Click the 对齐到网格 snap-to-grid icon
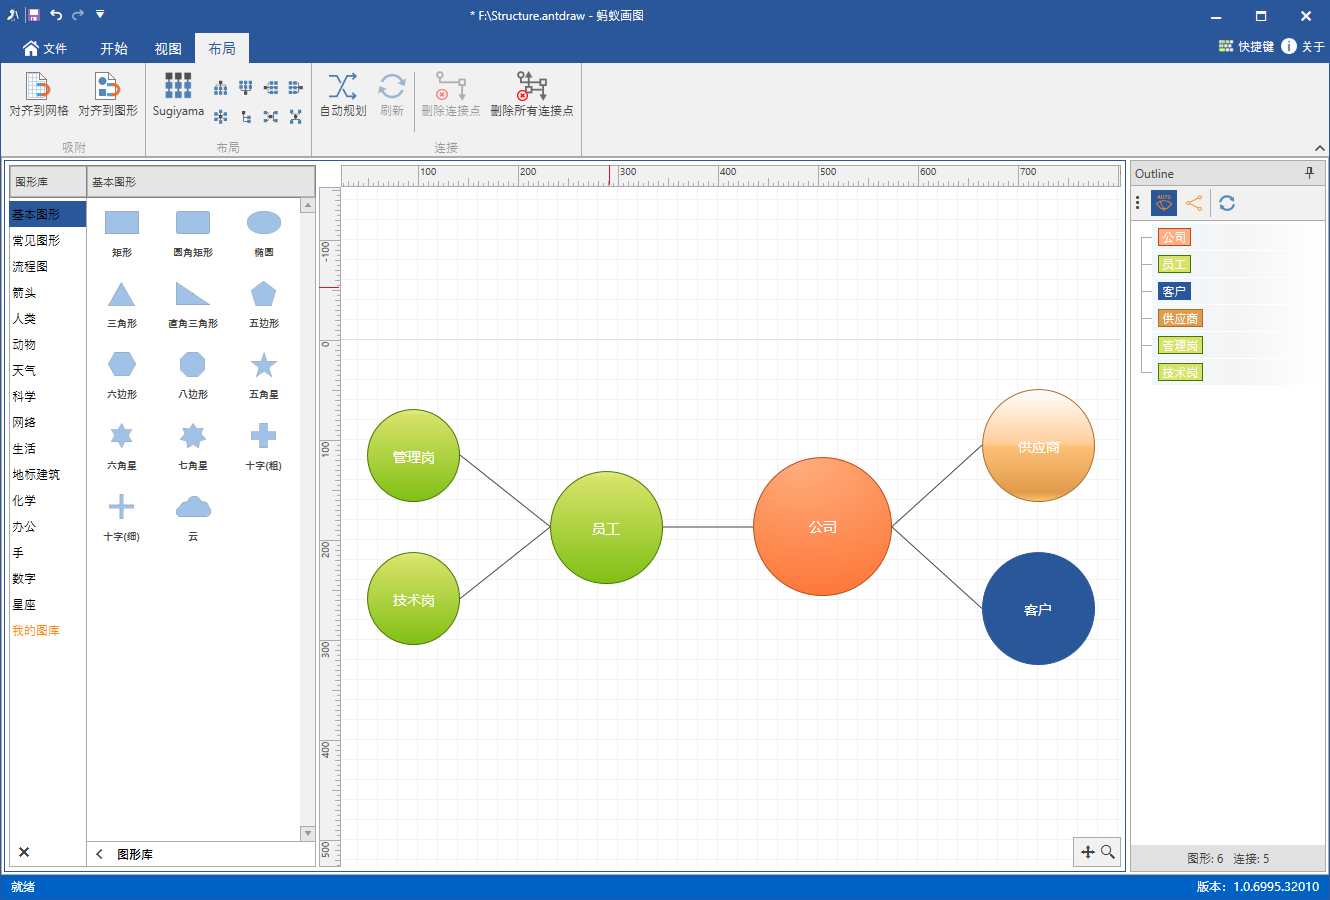The height and width of the screenshot is (900, 1330). (x=38, y=87)
